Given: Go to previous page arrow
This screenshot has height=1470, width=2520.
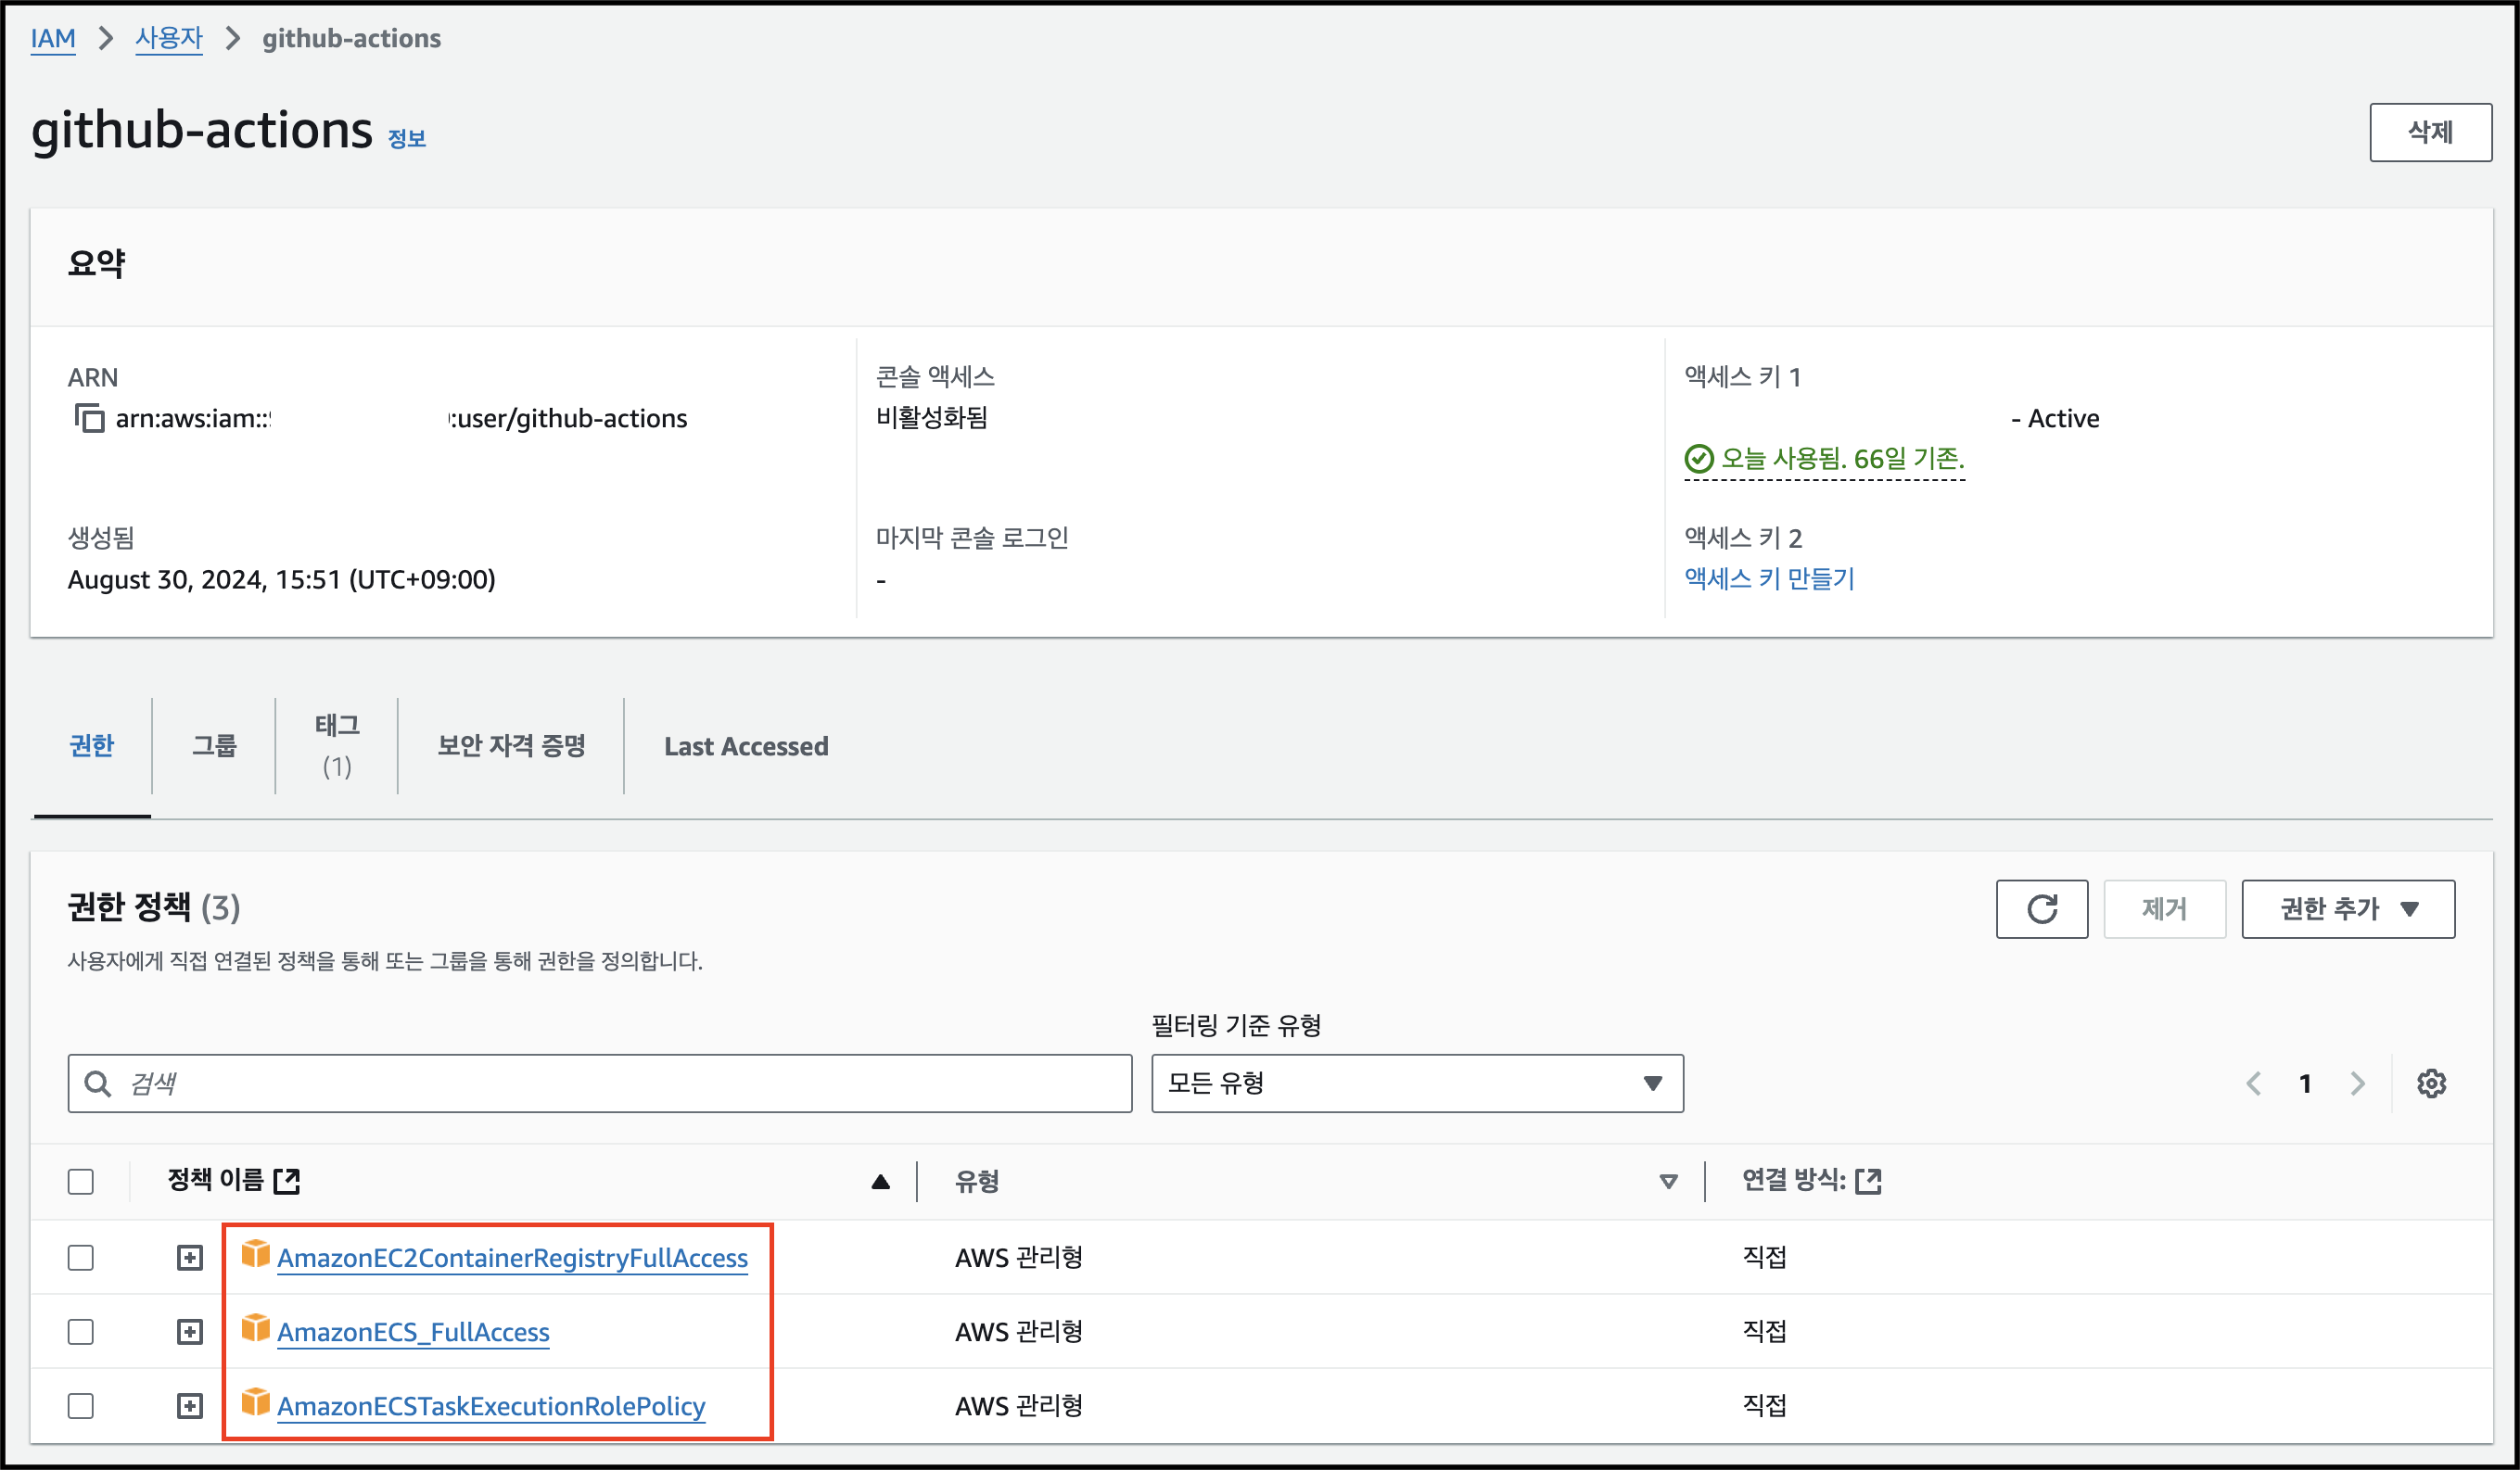Looking at the screenshot, I should click(2253, 1083).
